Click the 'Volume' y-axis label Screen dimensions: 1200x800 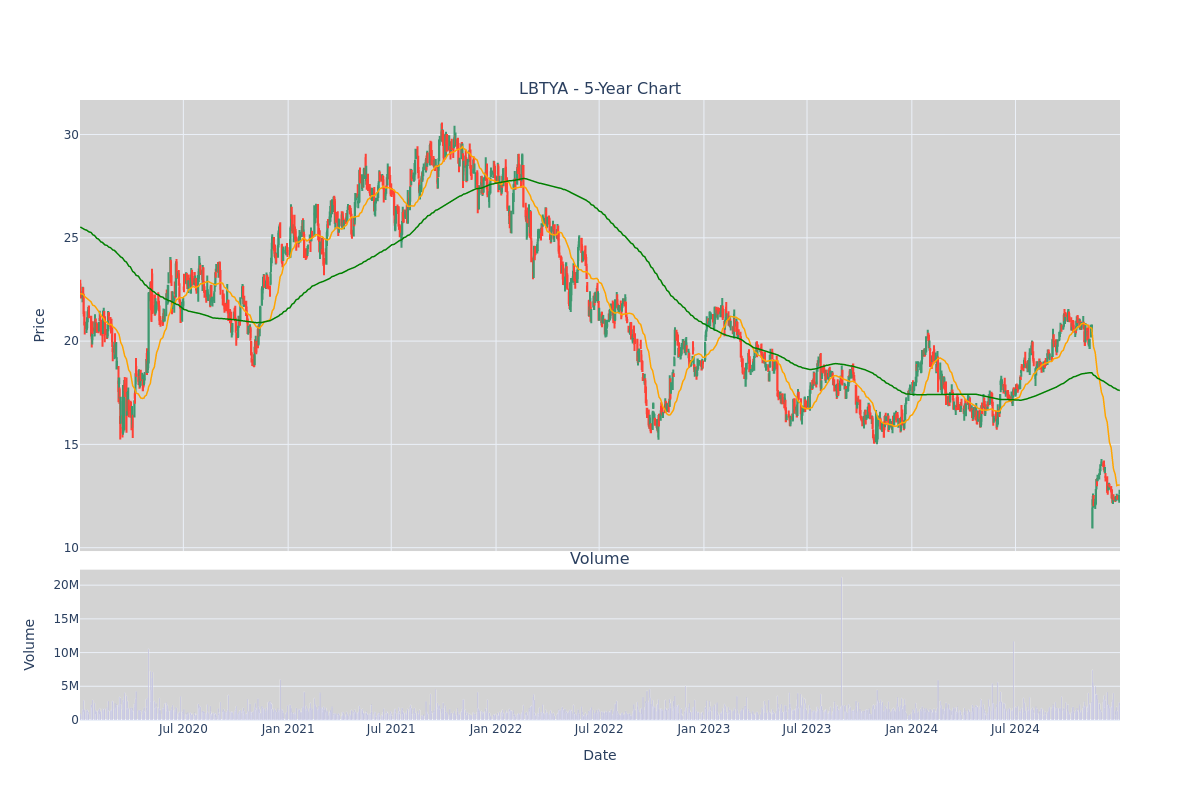pyautogui.click(x=30, y=644)
